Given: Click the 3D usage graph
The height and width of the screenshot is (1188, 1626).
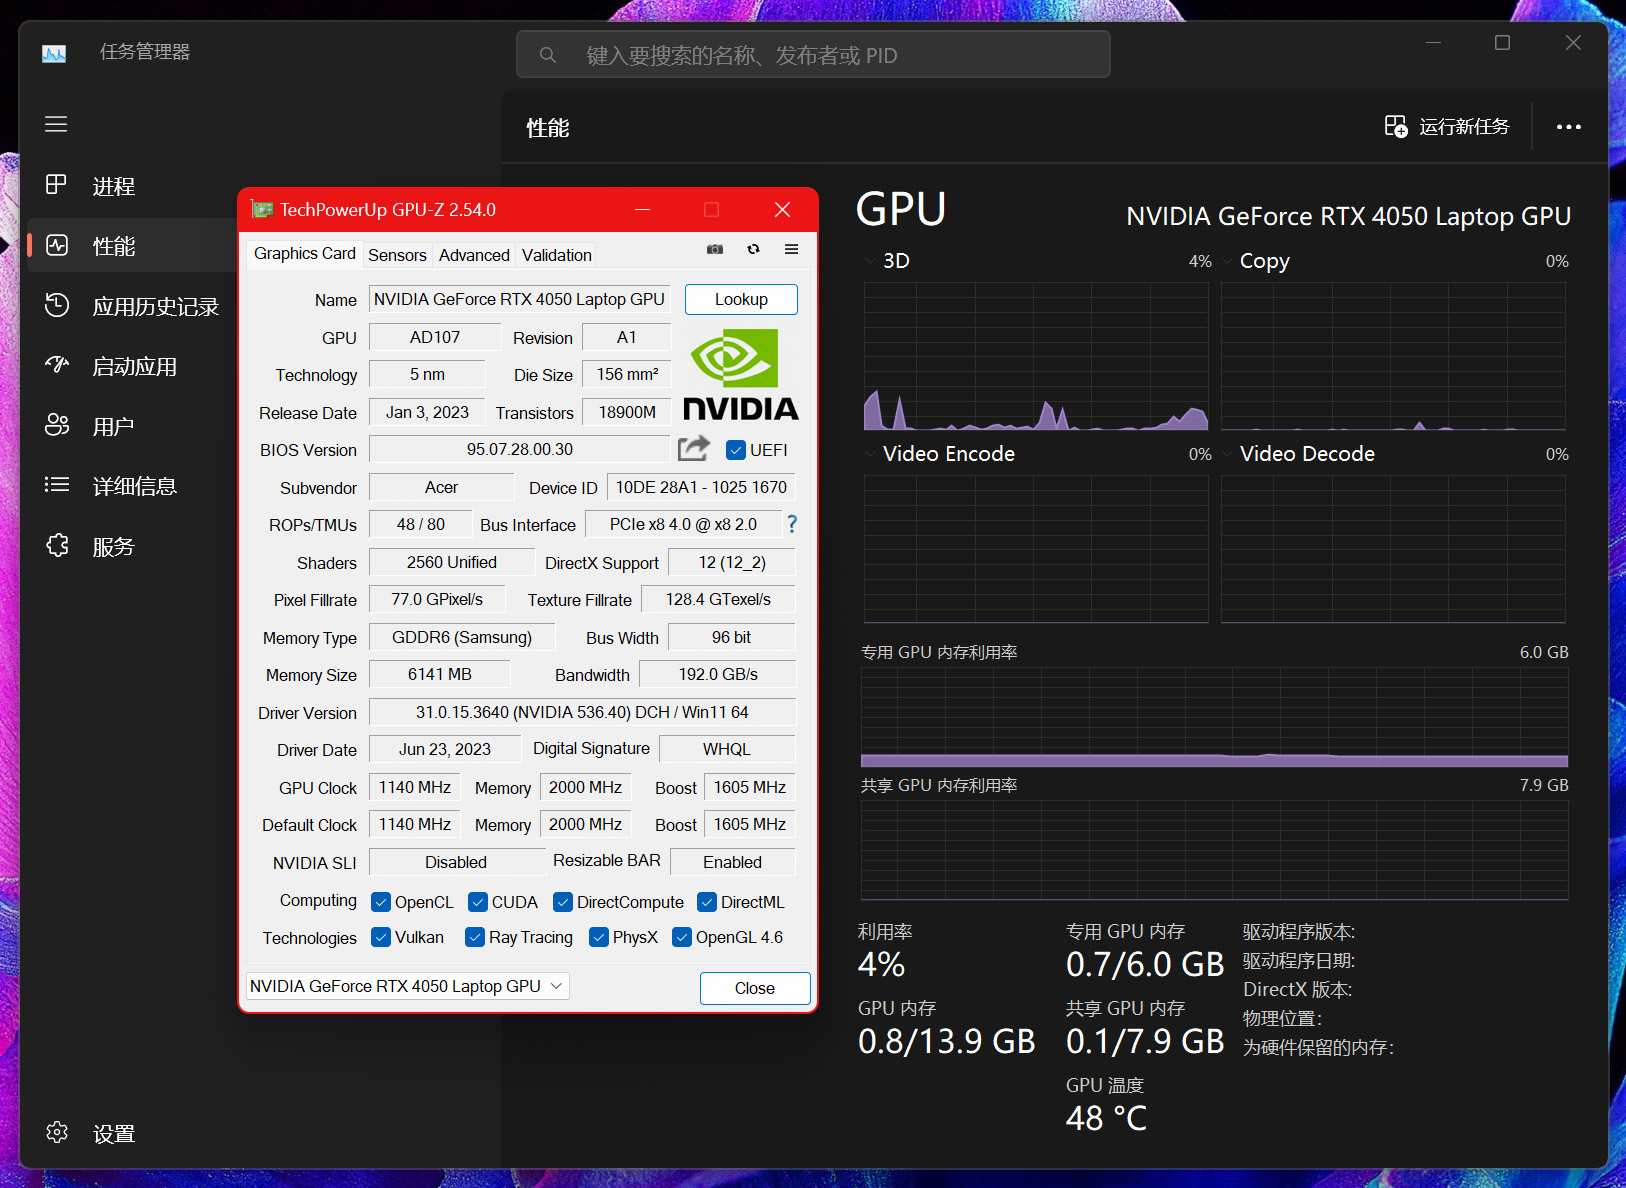Looking at the screenshot, I should pyautogui.click(x=1036, y=356).
